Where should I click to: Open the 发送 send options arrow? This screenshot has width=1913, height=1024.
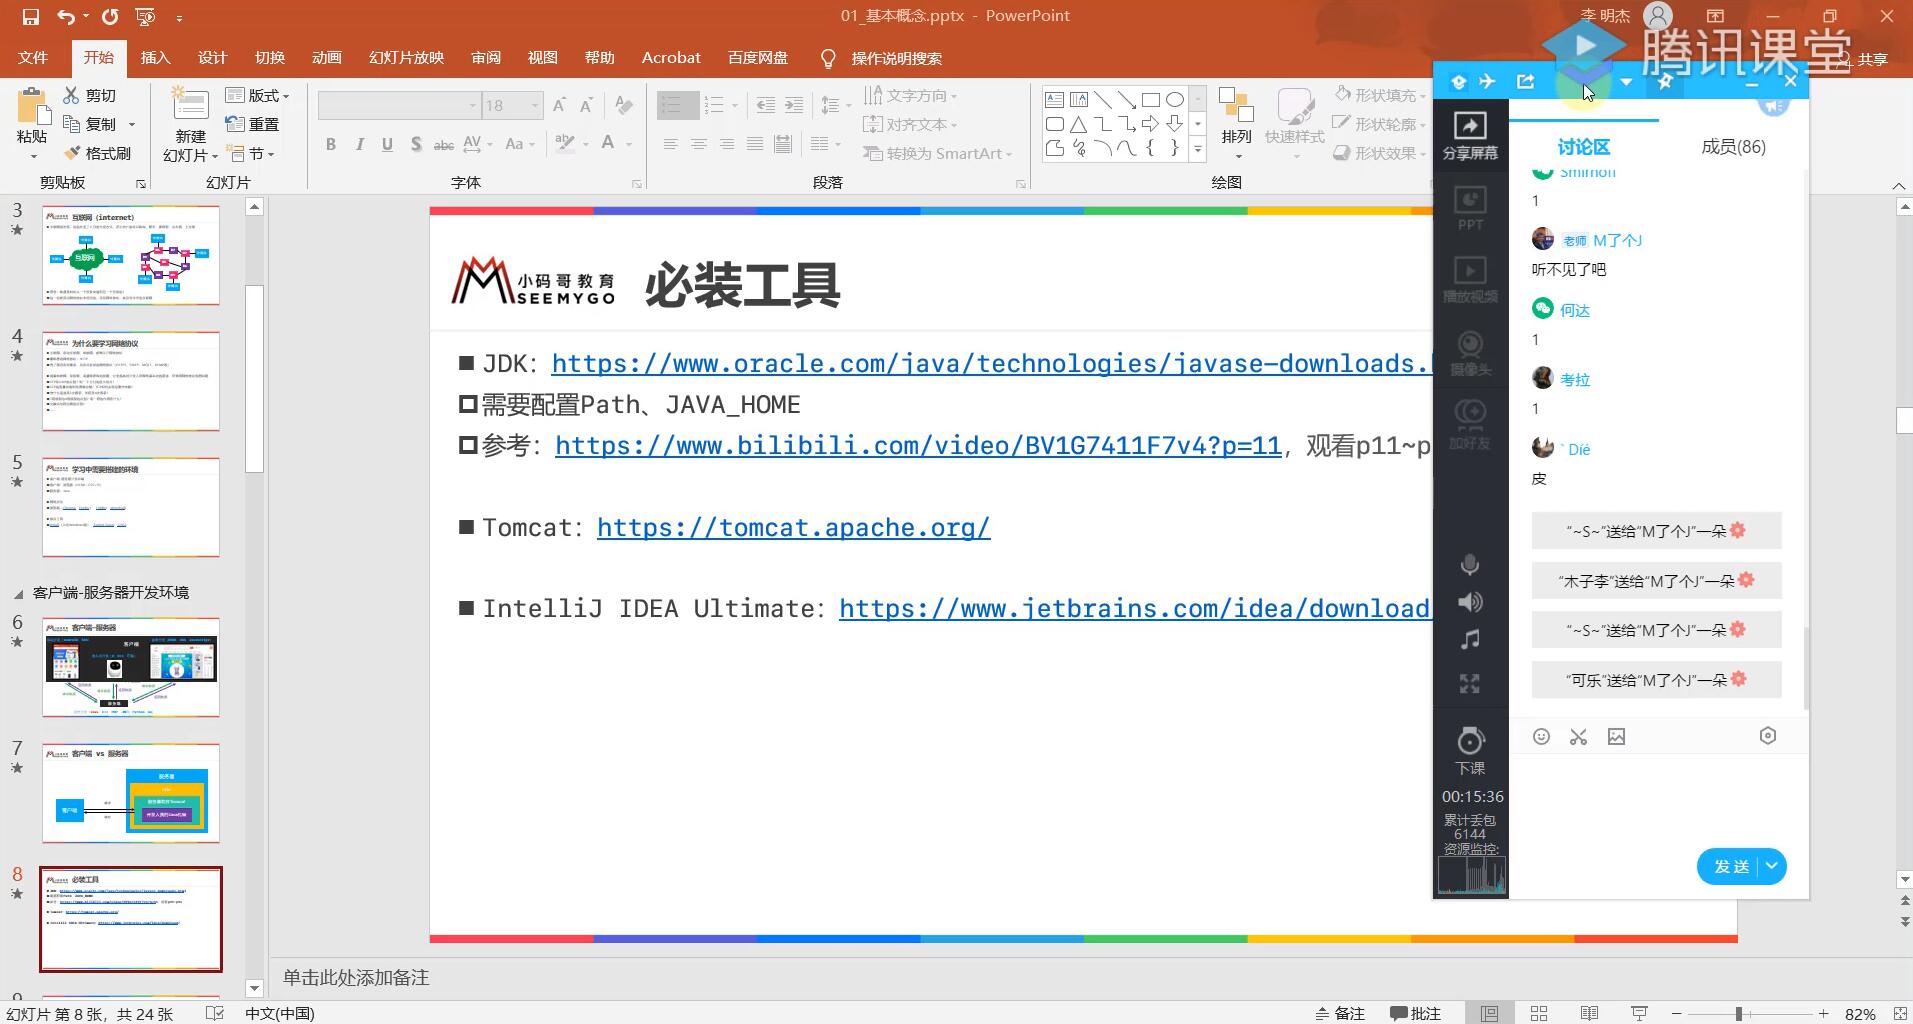[x=1771, y=866]
